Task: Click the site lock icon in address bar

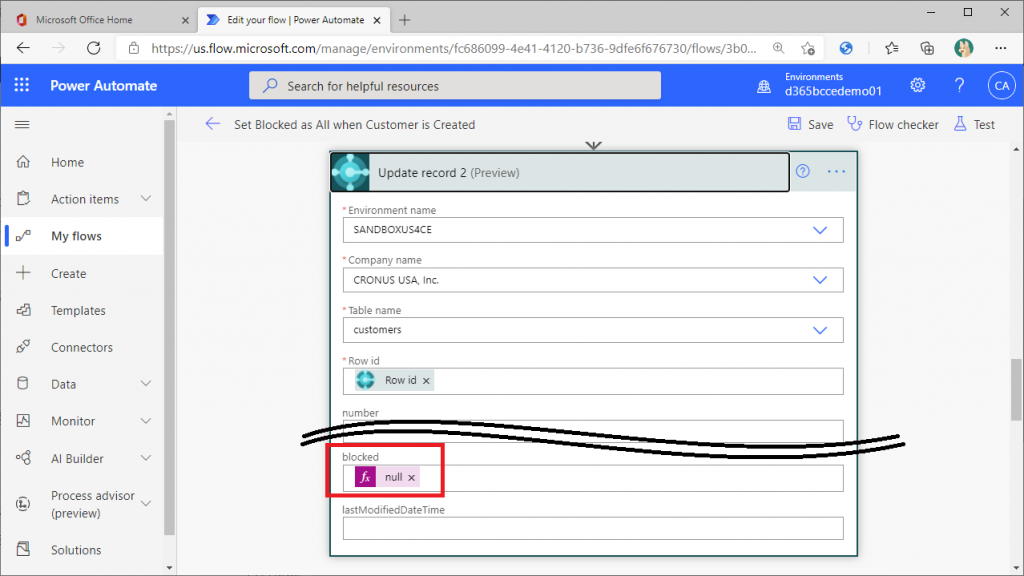Action: pyautogui.click(x=134, y=48)
